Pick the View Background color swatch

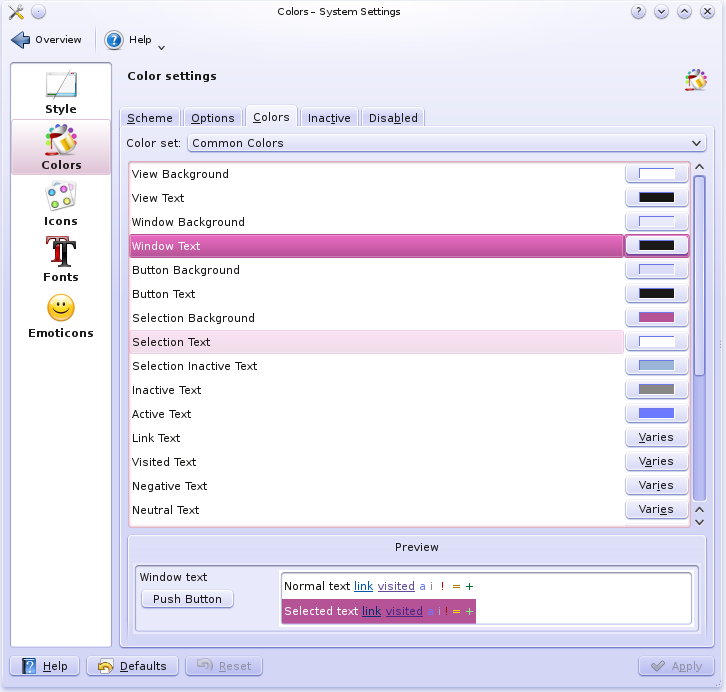pos(657,174)
